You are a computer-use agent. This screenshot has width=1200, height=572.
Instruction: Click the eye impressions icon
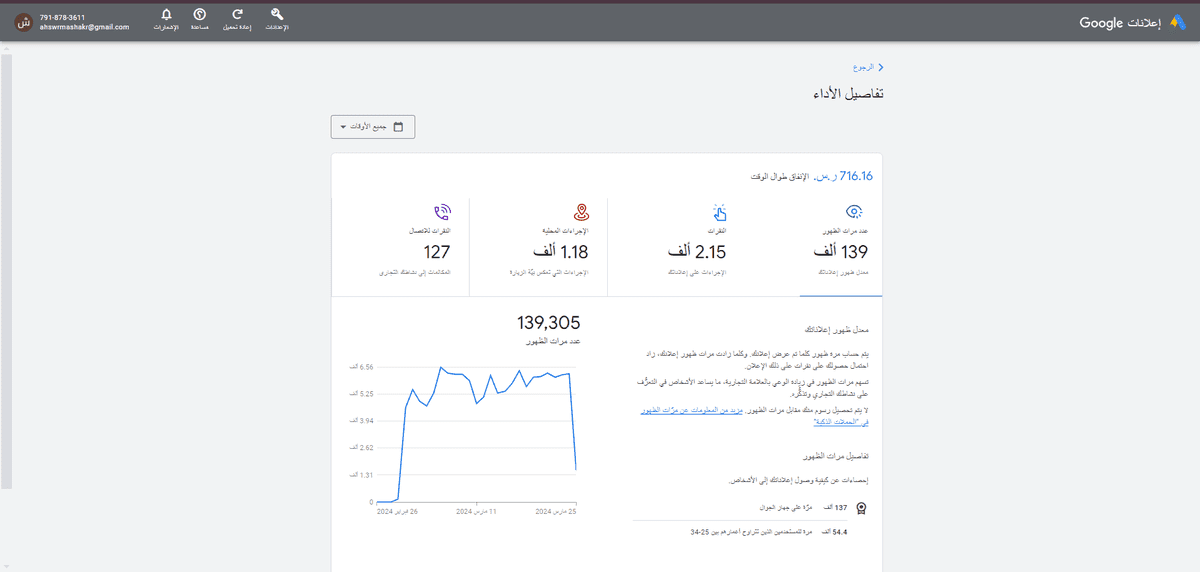854,211
